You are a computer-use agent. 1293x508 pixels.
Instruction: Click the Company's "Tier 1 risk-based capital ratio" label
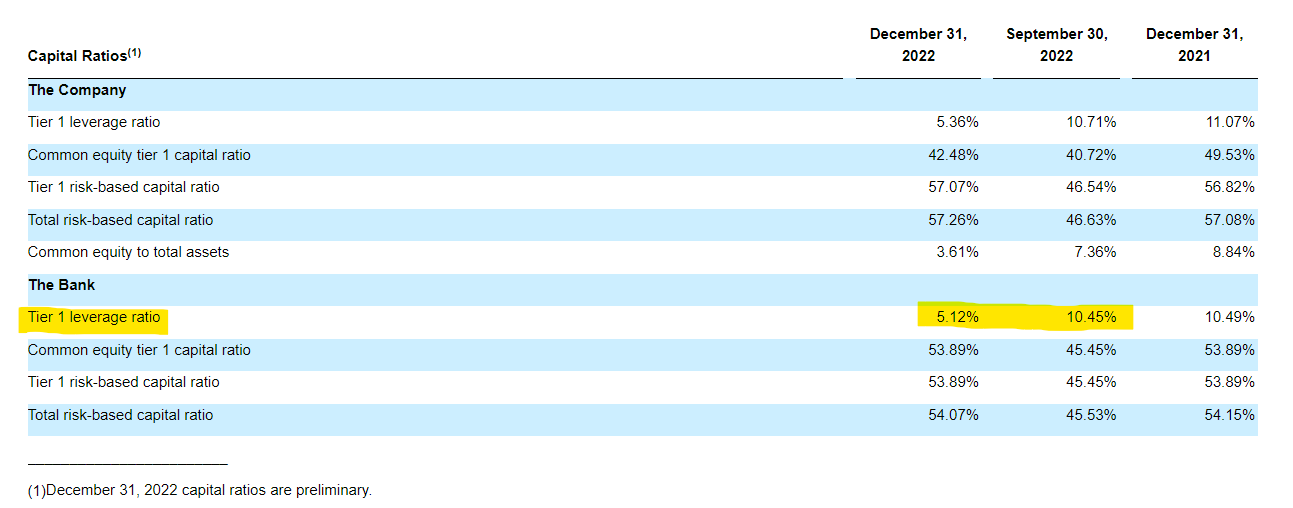[124, 187]
